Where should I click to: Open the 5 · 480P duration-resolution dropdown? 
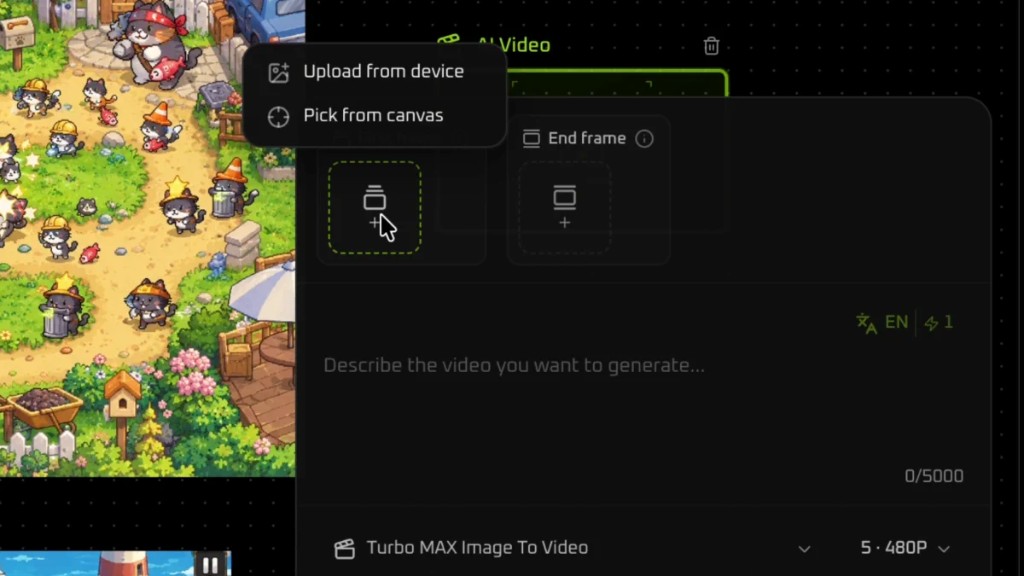[x=904, y=548]
